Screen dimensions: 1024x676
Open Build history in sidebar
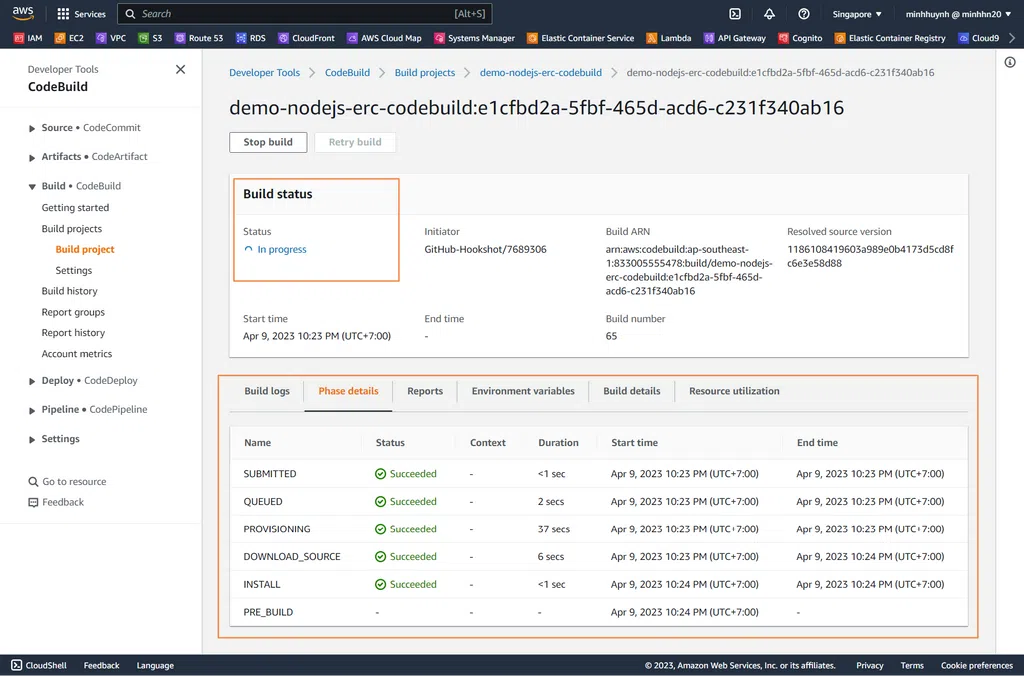click(x=69, y=291)
